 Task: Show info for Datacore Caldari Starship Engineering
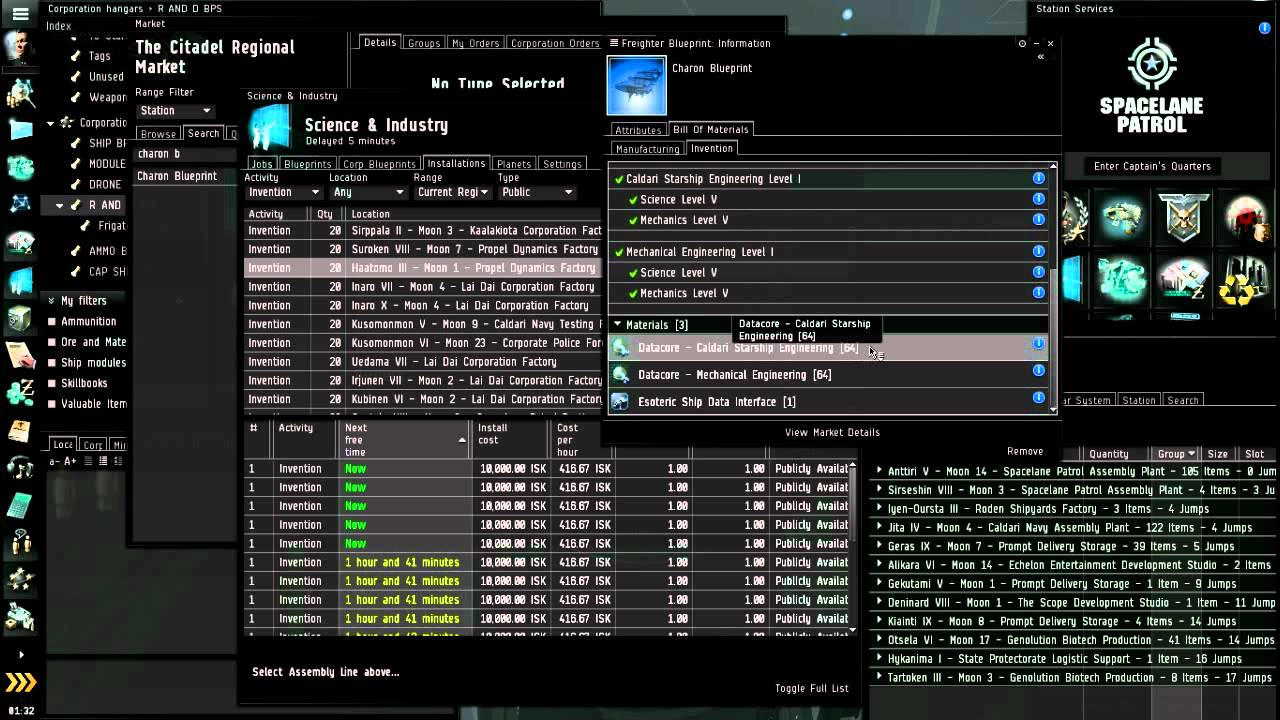[1038, 343]
